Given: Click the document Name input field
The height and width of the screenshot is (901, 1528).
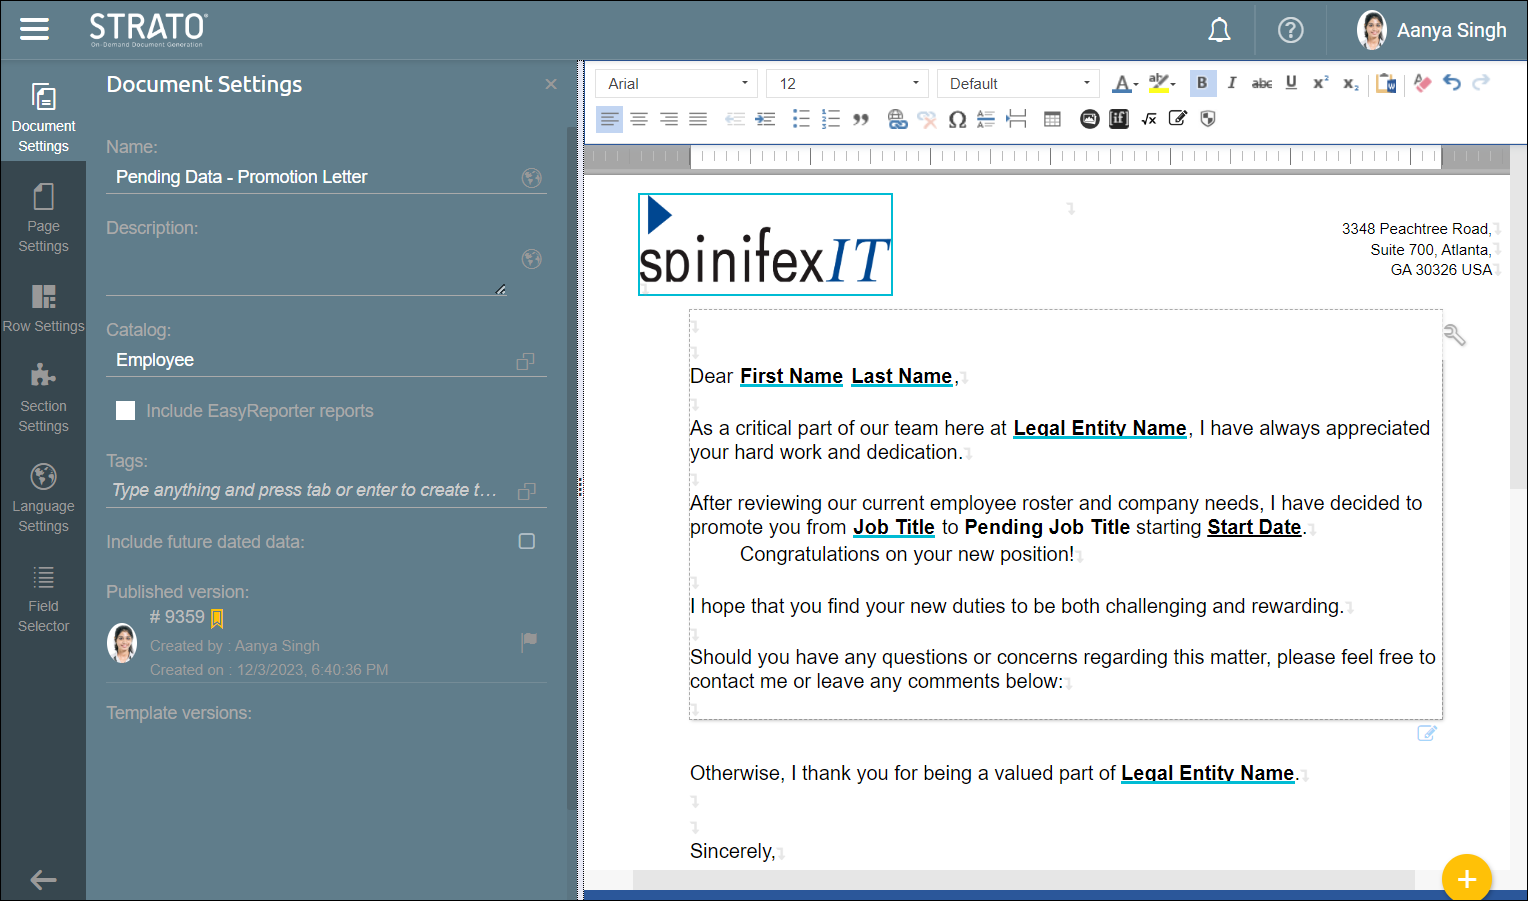Looking at the screenshot, I should tap(315, 177).
